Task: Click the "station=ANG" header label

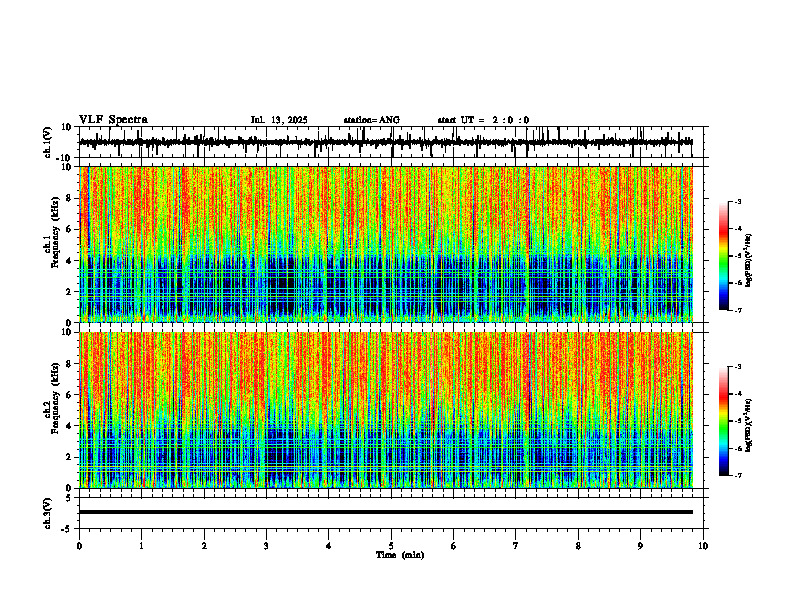Action: click(x=372, y=120)
